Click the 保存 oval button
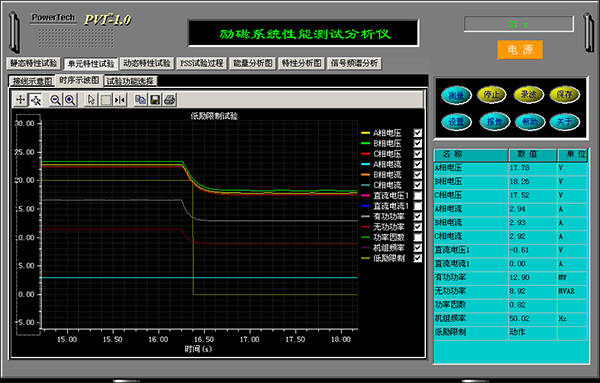This screenshot has height=383, width=600. pyautogui.click(x=564, y=94)
